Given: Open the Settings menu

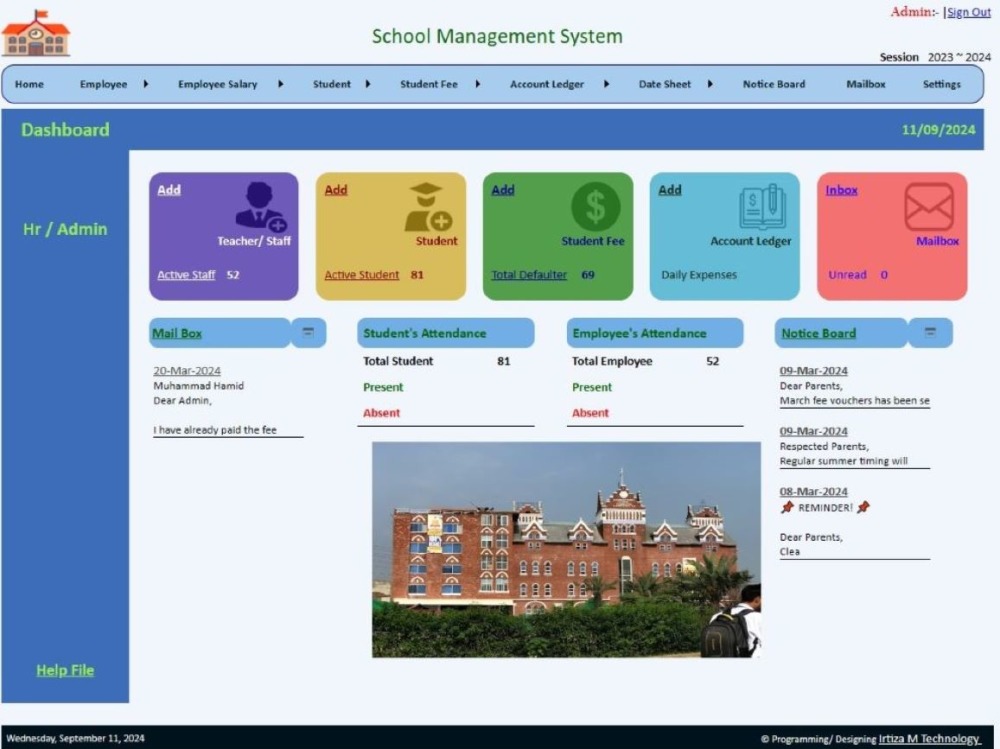Looking at the screenshot, I should click(941, 84).
